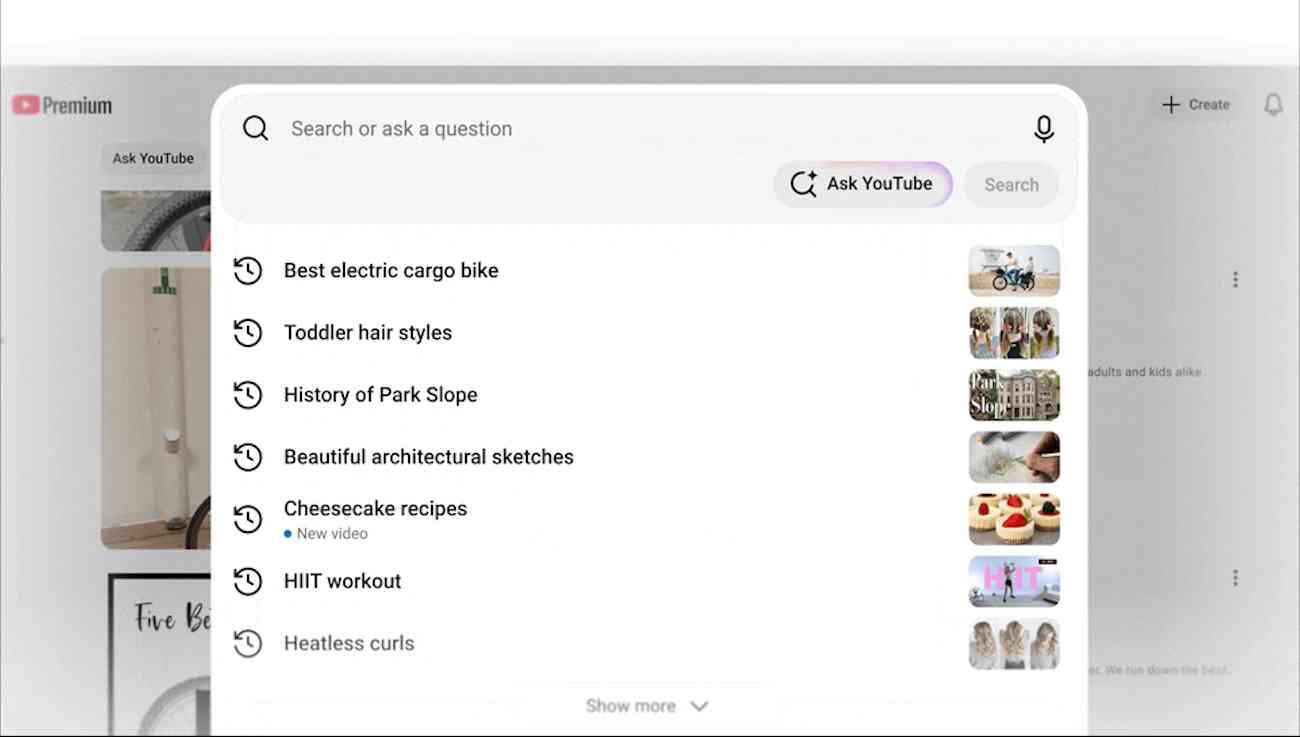Image resolution: width=1300 pixels, height=737 pixels.
Task: Click the Ask YouTube sparkle button
Action: pos(862,184)
